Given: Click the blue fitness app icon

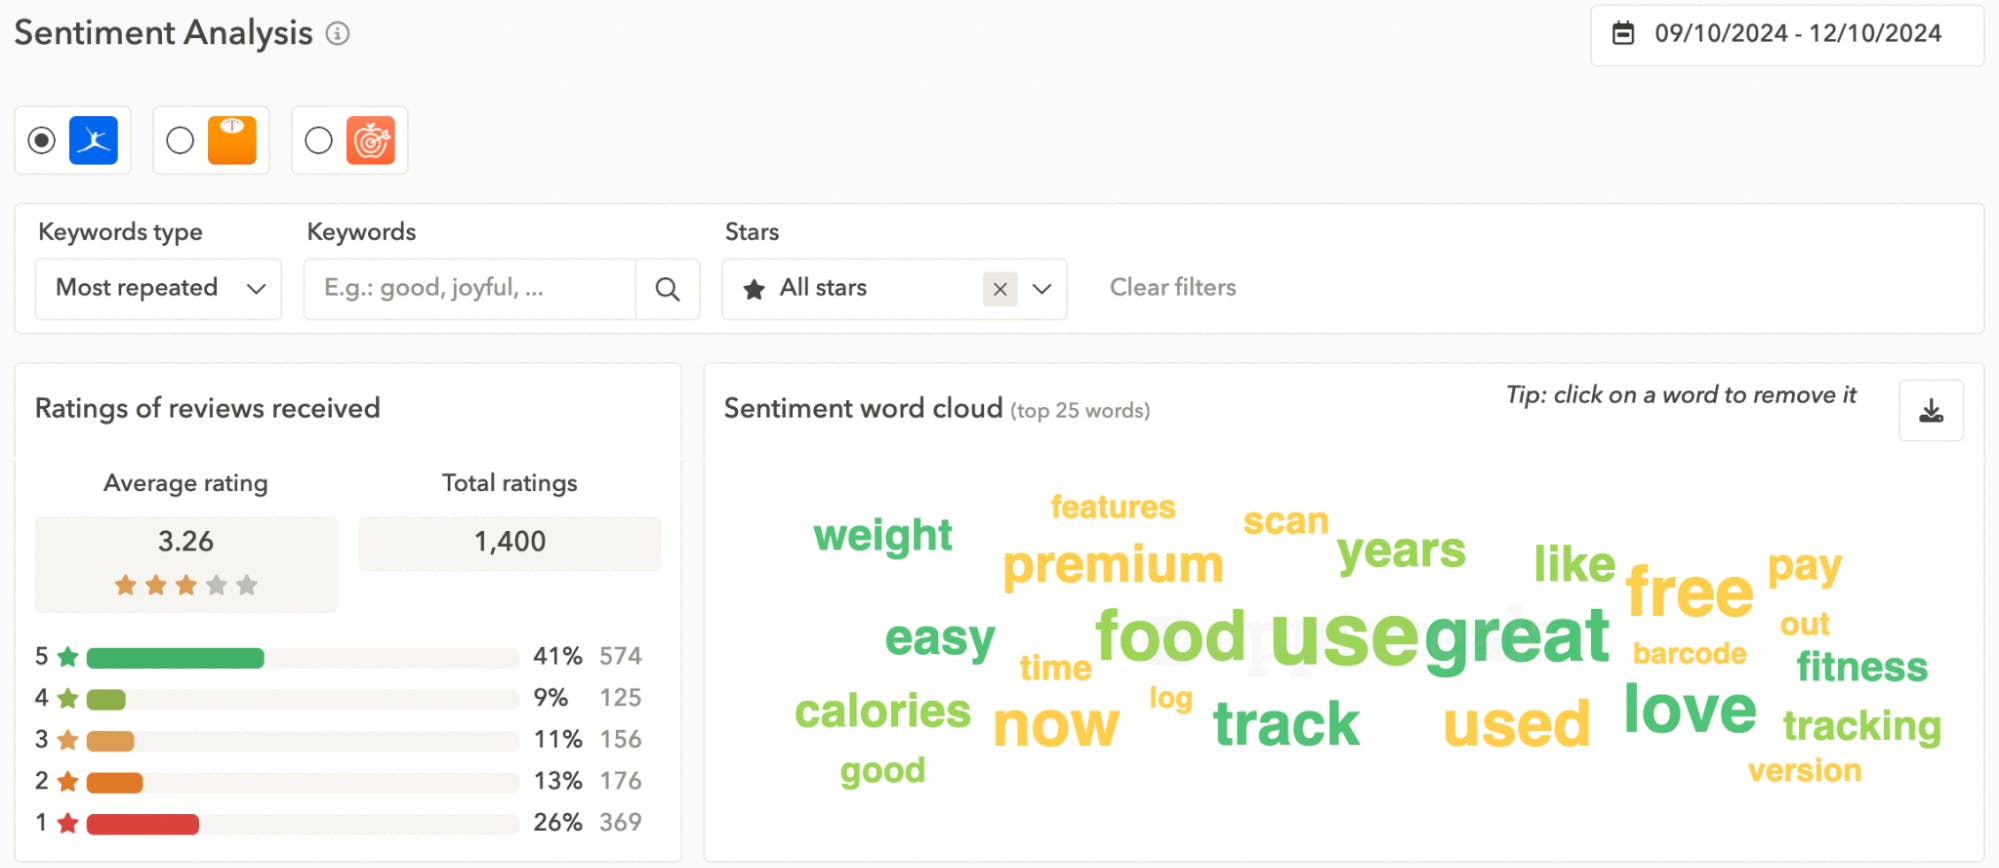Looking at the screenshot, I should 94,140.
